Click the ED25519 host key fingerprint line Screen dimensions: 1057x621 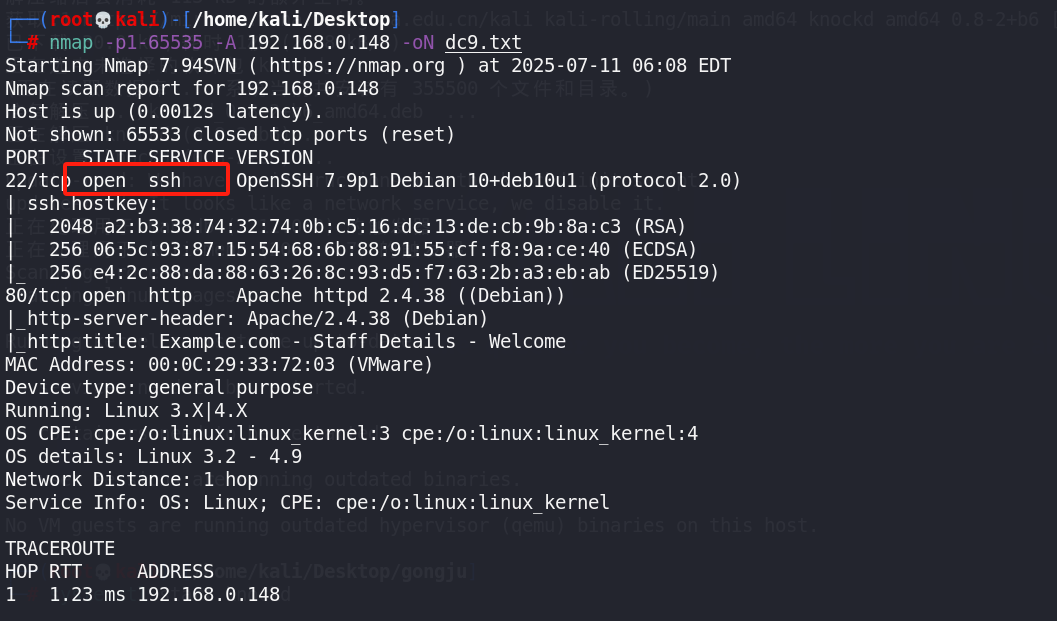(x=383, y=272)
